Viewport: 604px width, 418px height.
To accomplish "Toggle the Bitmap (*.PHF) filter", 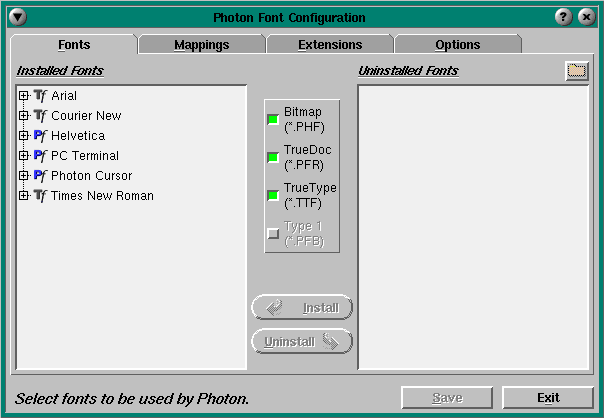I will coord(273,120).
